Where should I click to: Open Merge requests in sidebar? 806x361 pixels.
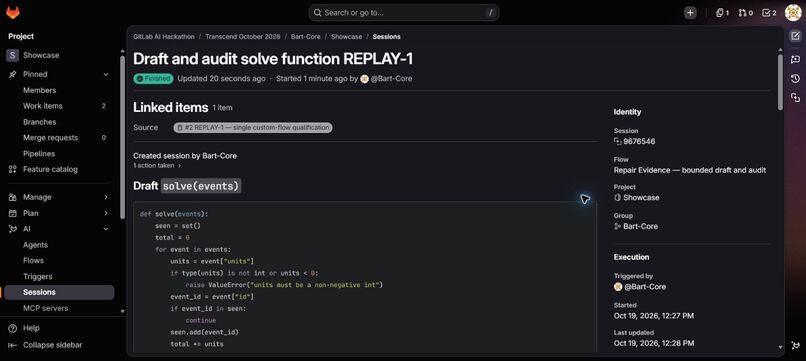[x=50, y=138]
